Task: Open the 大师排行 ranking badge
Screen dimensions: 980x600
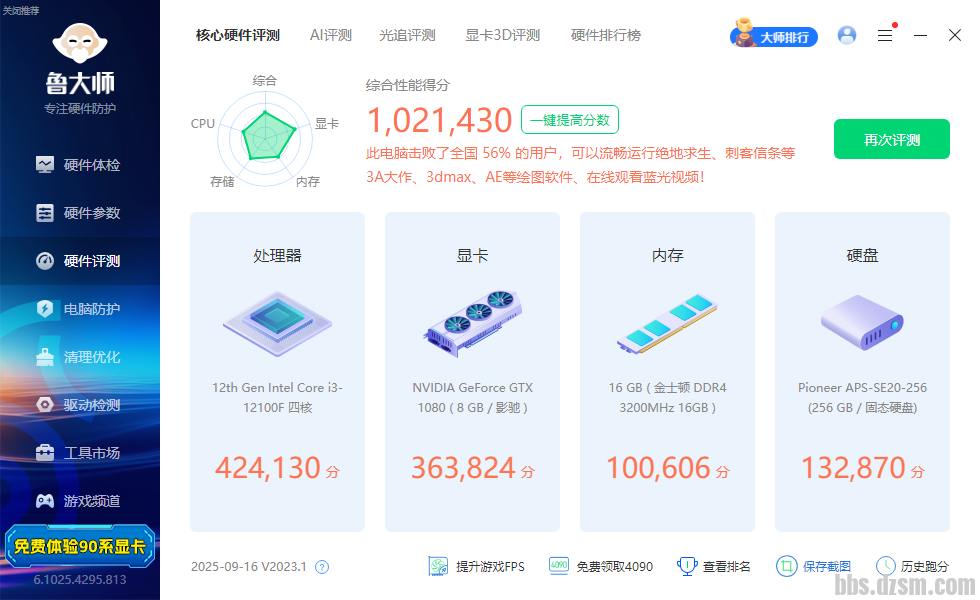Action: (775, 36)
